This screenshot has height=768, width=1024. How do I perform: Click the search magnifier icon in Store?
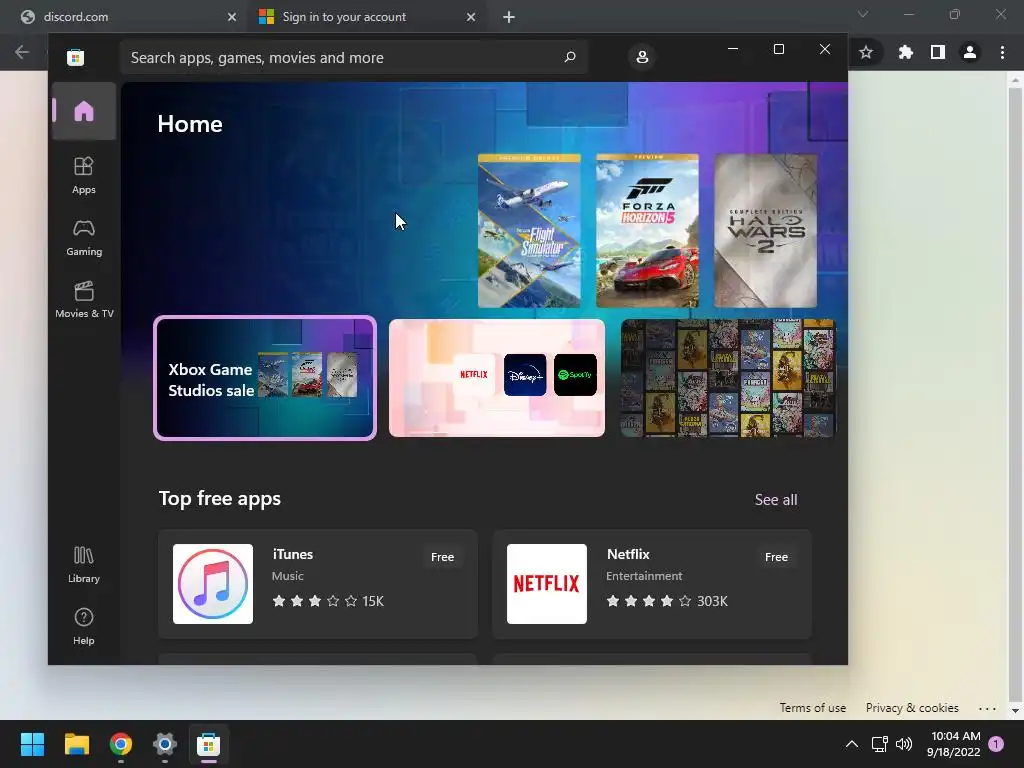pos(569,57)
